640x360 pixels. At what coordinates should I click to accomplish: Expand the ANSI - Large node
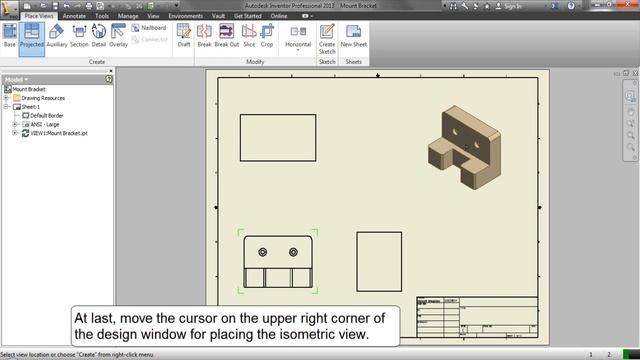coord(15,124)
